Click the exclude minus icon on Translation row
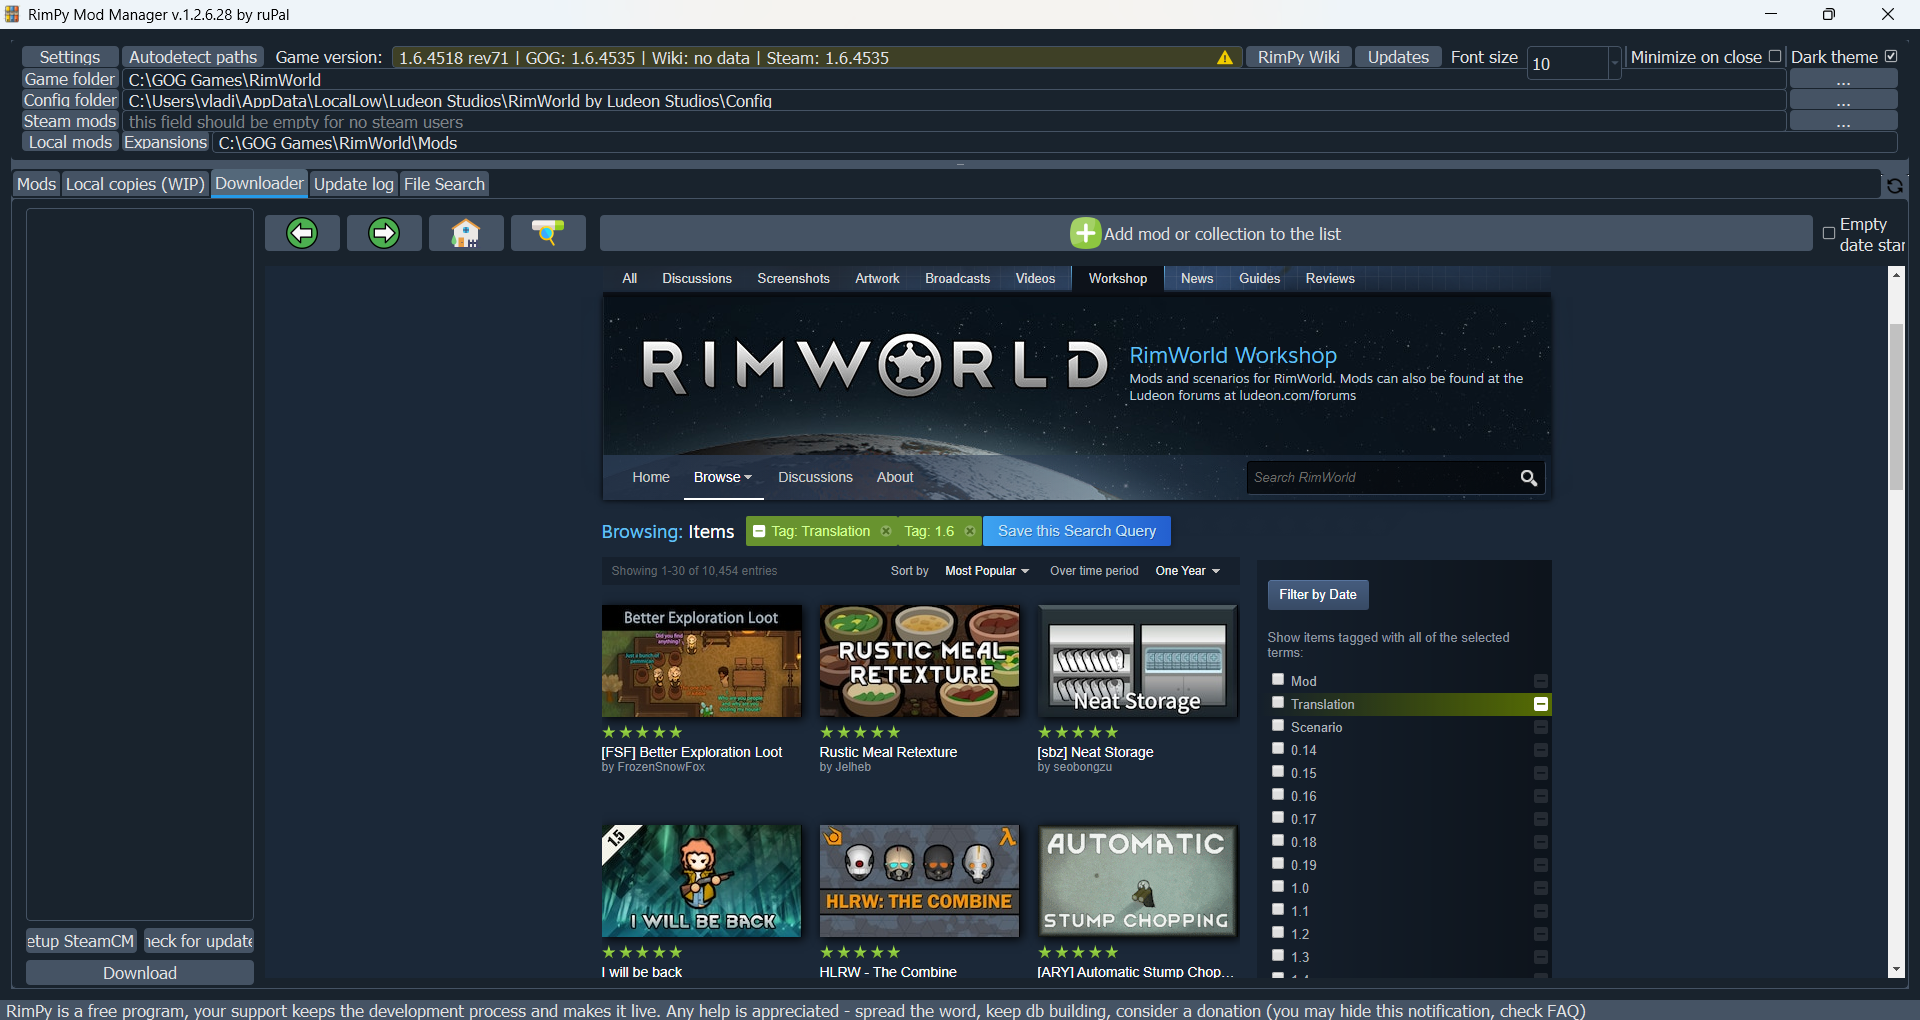 (x=1541, y=704)
